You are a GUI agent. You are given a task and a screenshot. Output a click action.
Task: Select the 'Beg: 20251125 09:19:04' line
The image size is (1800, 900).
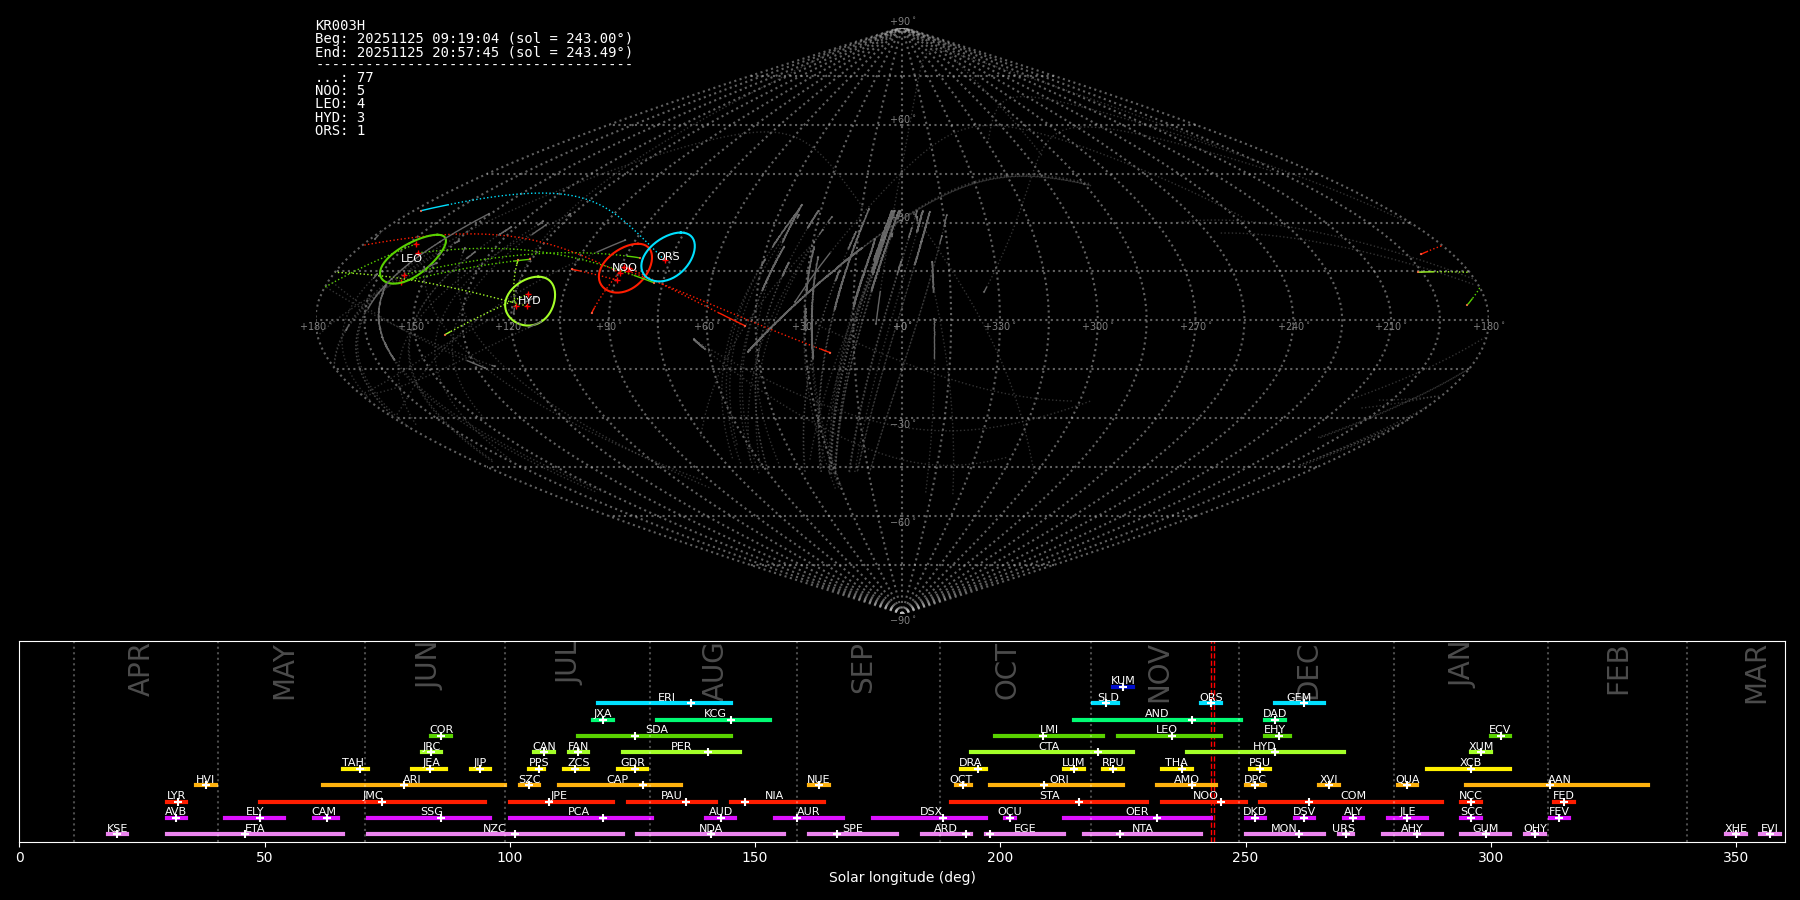474,39
